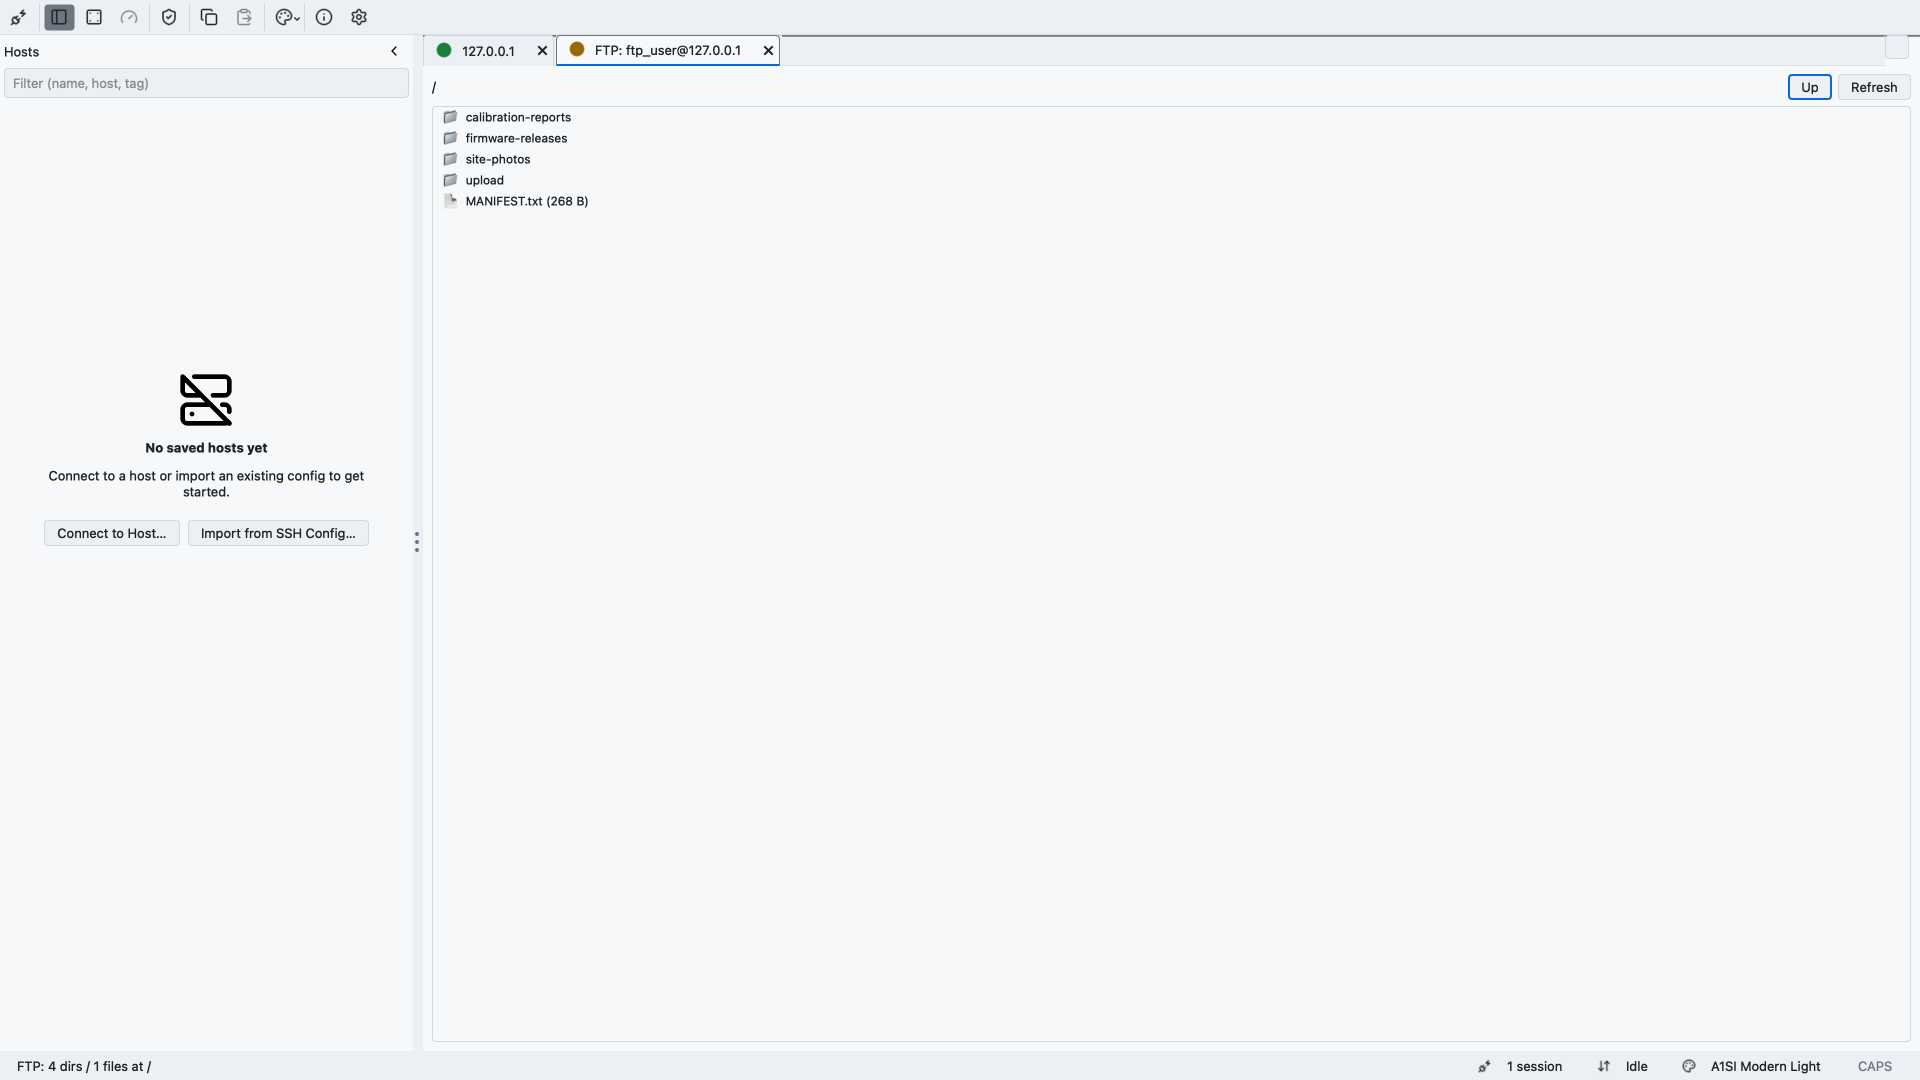Open settings gear icon

[x=359, y=17]
